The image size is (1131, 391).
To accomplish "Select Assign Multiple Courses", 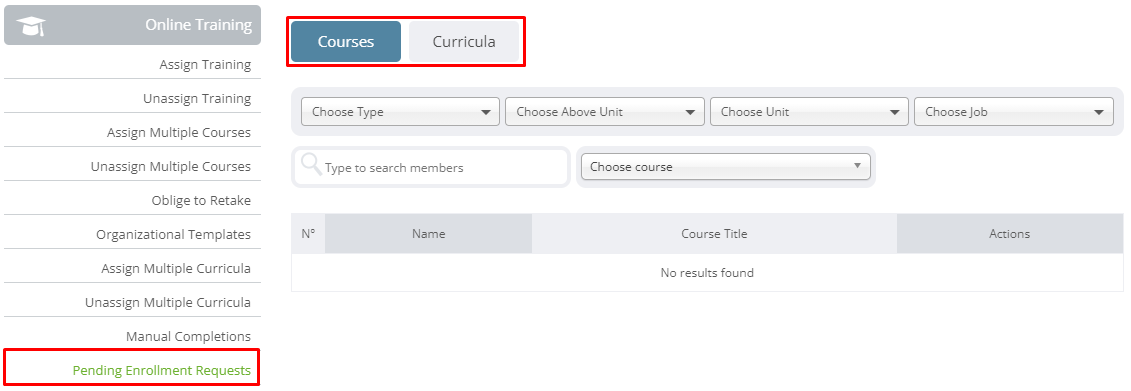I will pos(179,133).
